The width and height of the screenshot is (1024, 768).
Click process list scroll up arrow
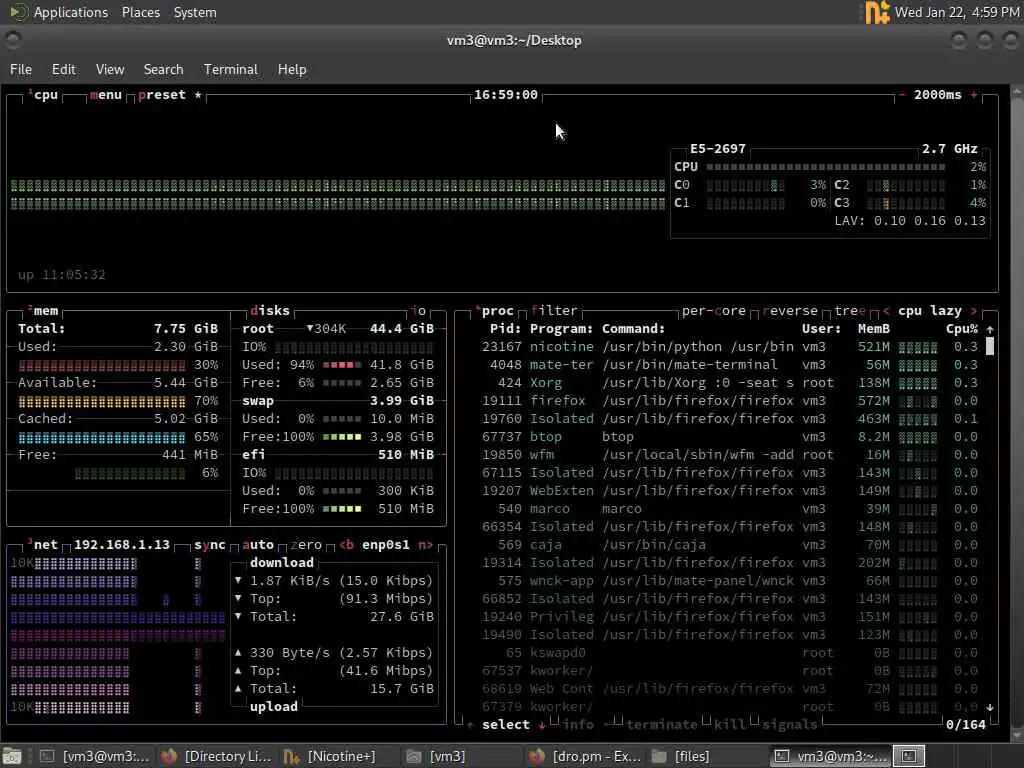pyautogui.click(x=990, y=330)
